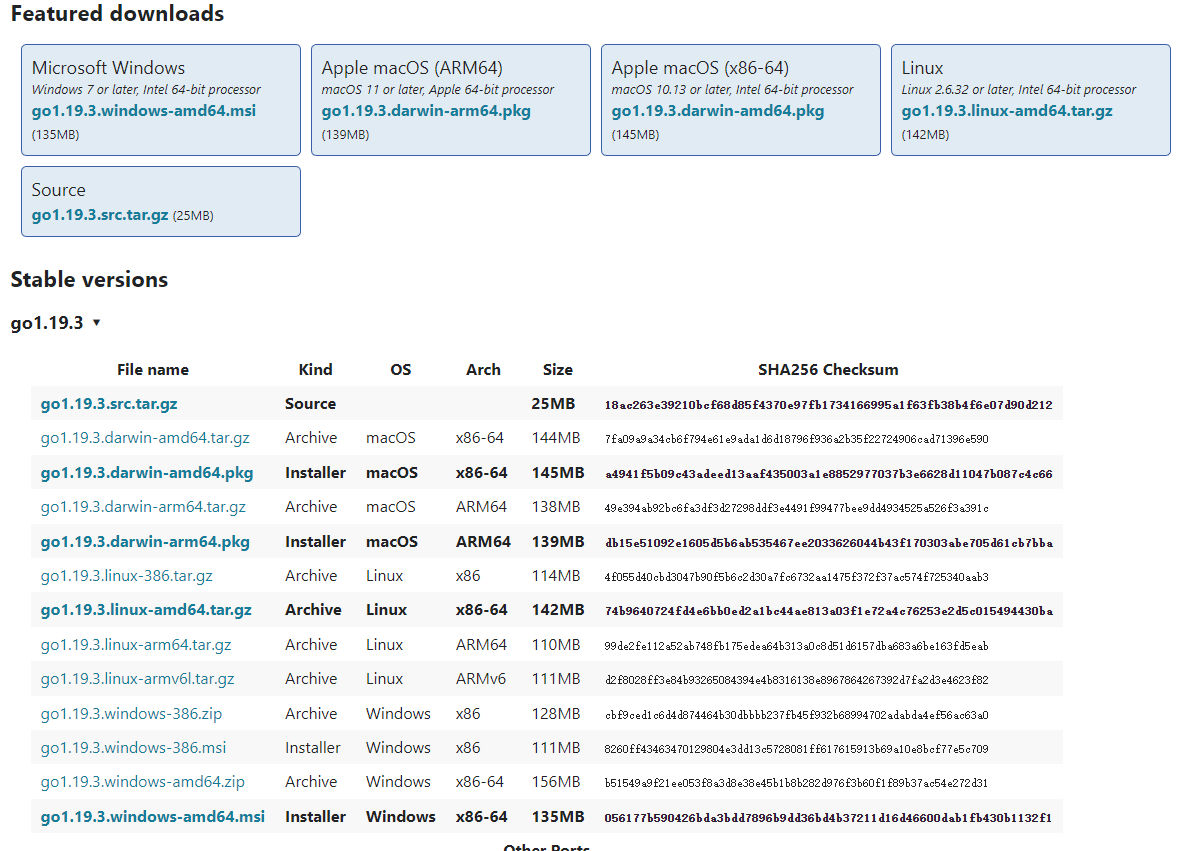1184x851 pixels.
Task: Open go1.19.3.windows-386.zip table link
Action: 131,714
